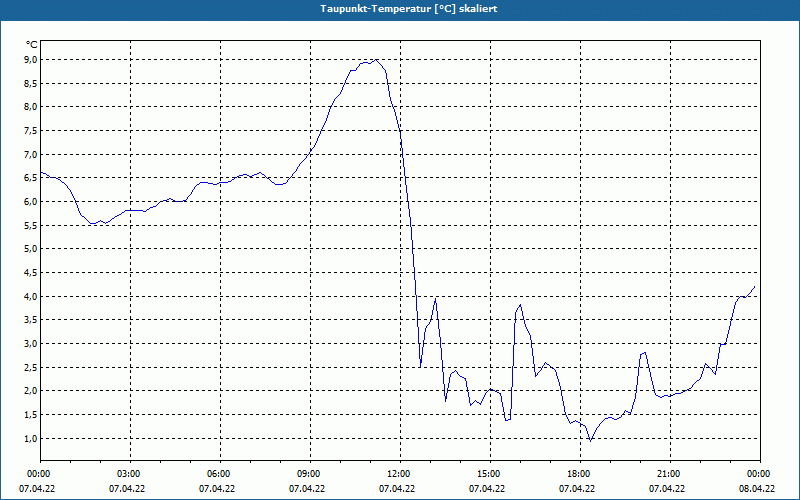Click the '8,0' y-axis value
Image resolution: width=800 pixels, height=500 pixels.
[31, 107]
